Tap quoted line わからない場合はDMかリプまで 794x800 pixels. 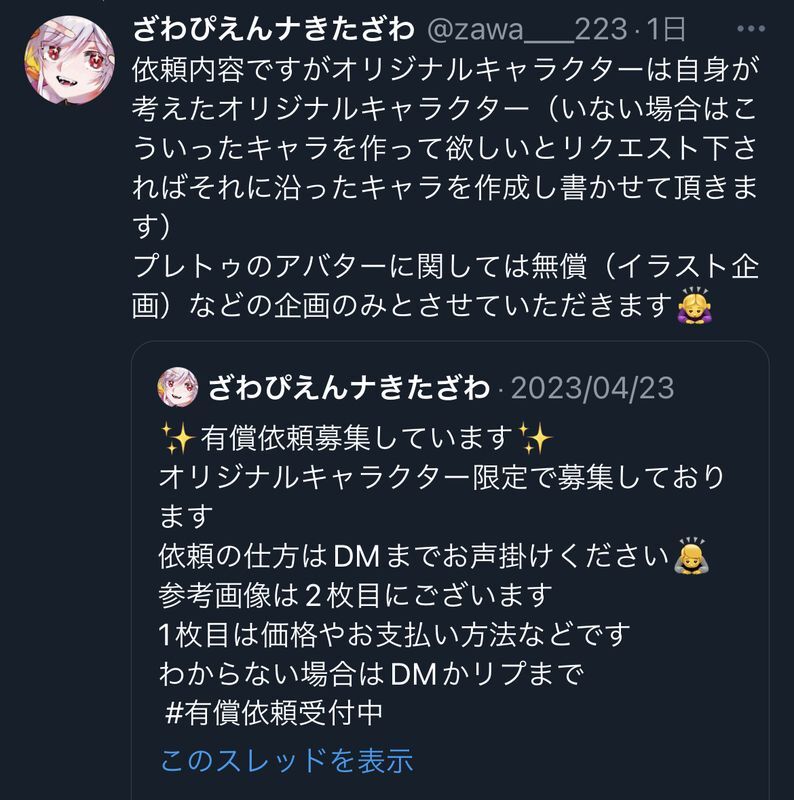tap(371, 673)
